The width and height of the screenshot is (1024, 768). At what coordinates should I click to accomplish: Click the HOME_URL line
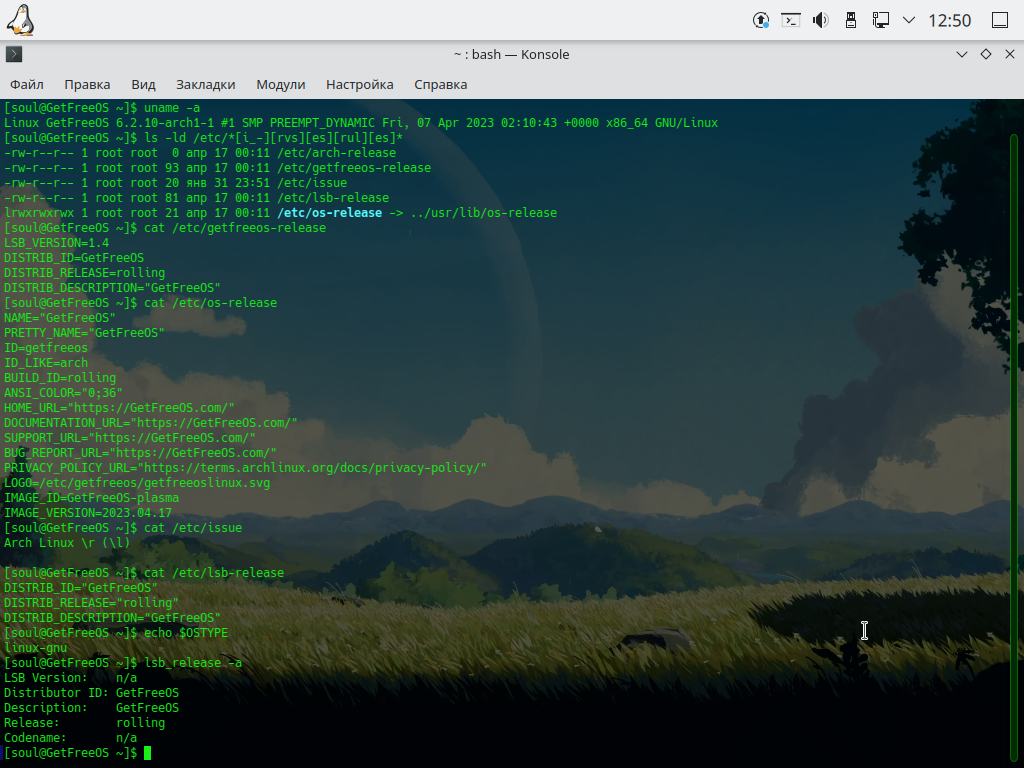[x=120, y=408]
